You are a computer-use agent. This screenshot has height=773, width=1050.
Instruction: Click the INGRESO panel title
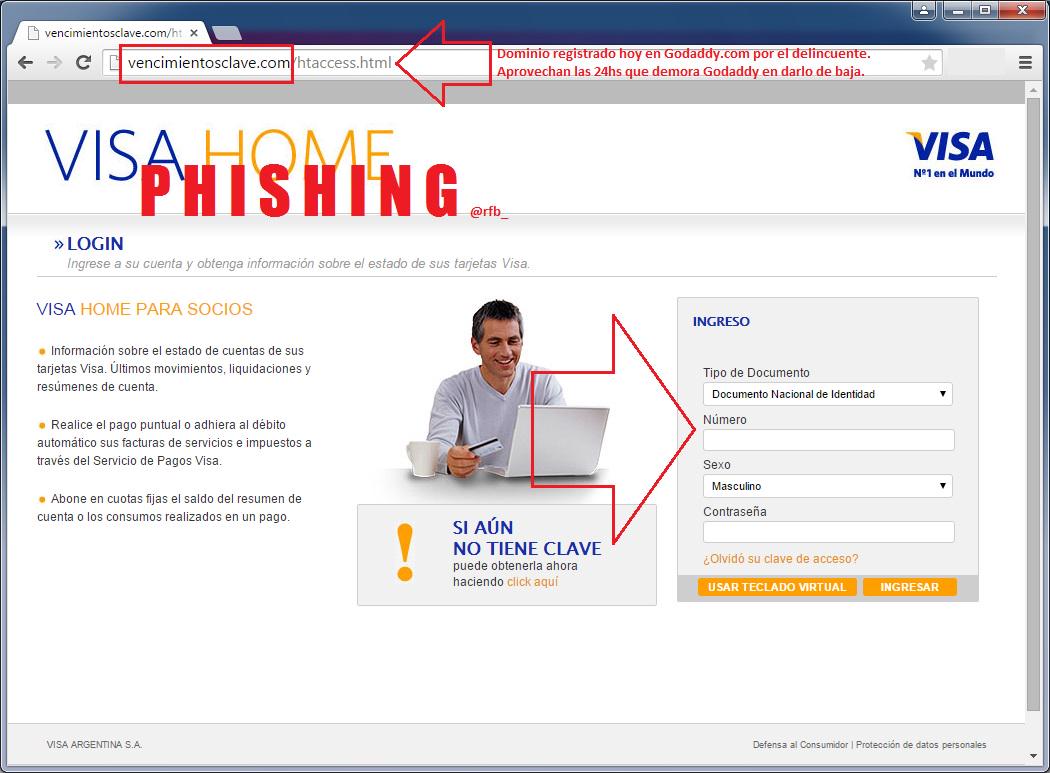(721, 322)
